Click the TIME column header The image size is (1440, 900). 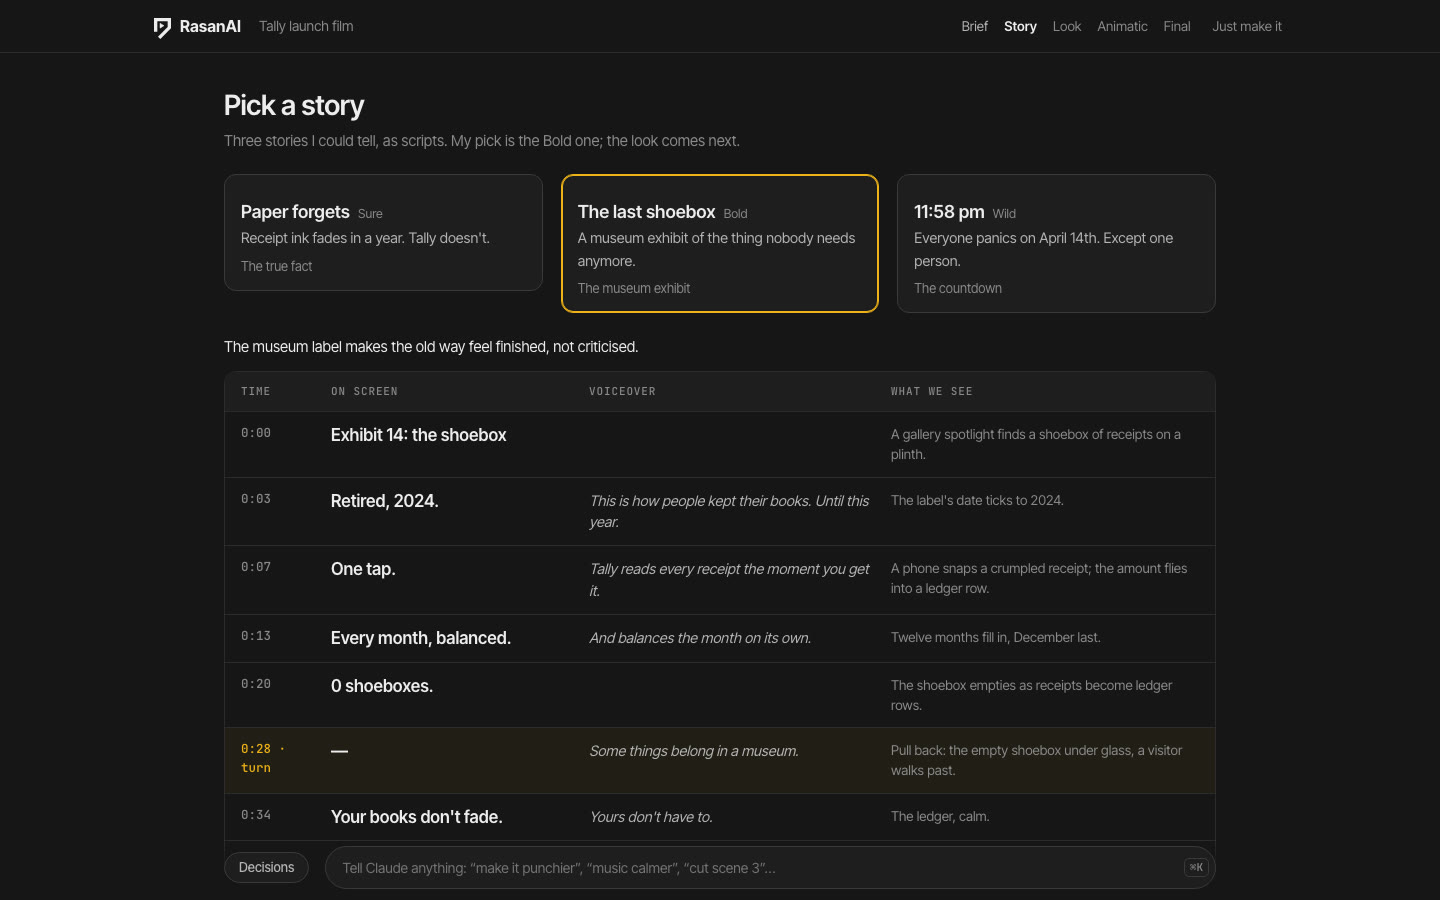(x=256, y=392)
